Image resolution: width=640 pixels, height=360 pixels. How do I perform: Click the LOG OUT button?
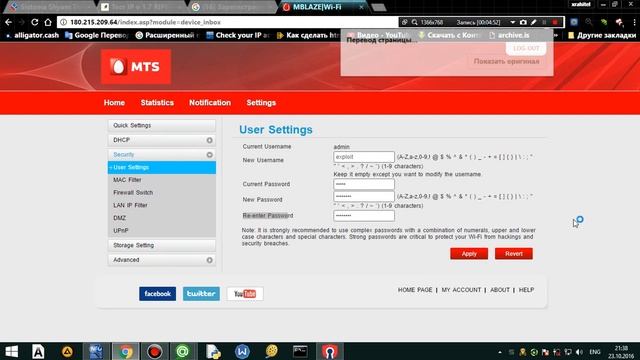tap(526, 48)
